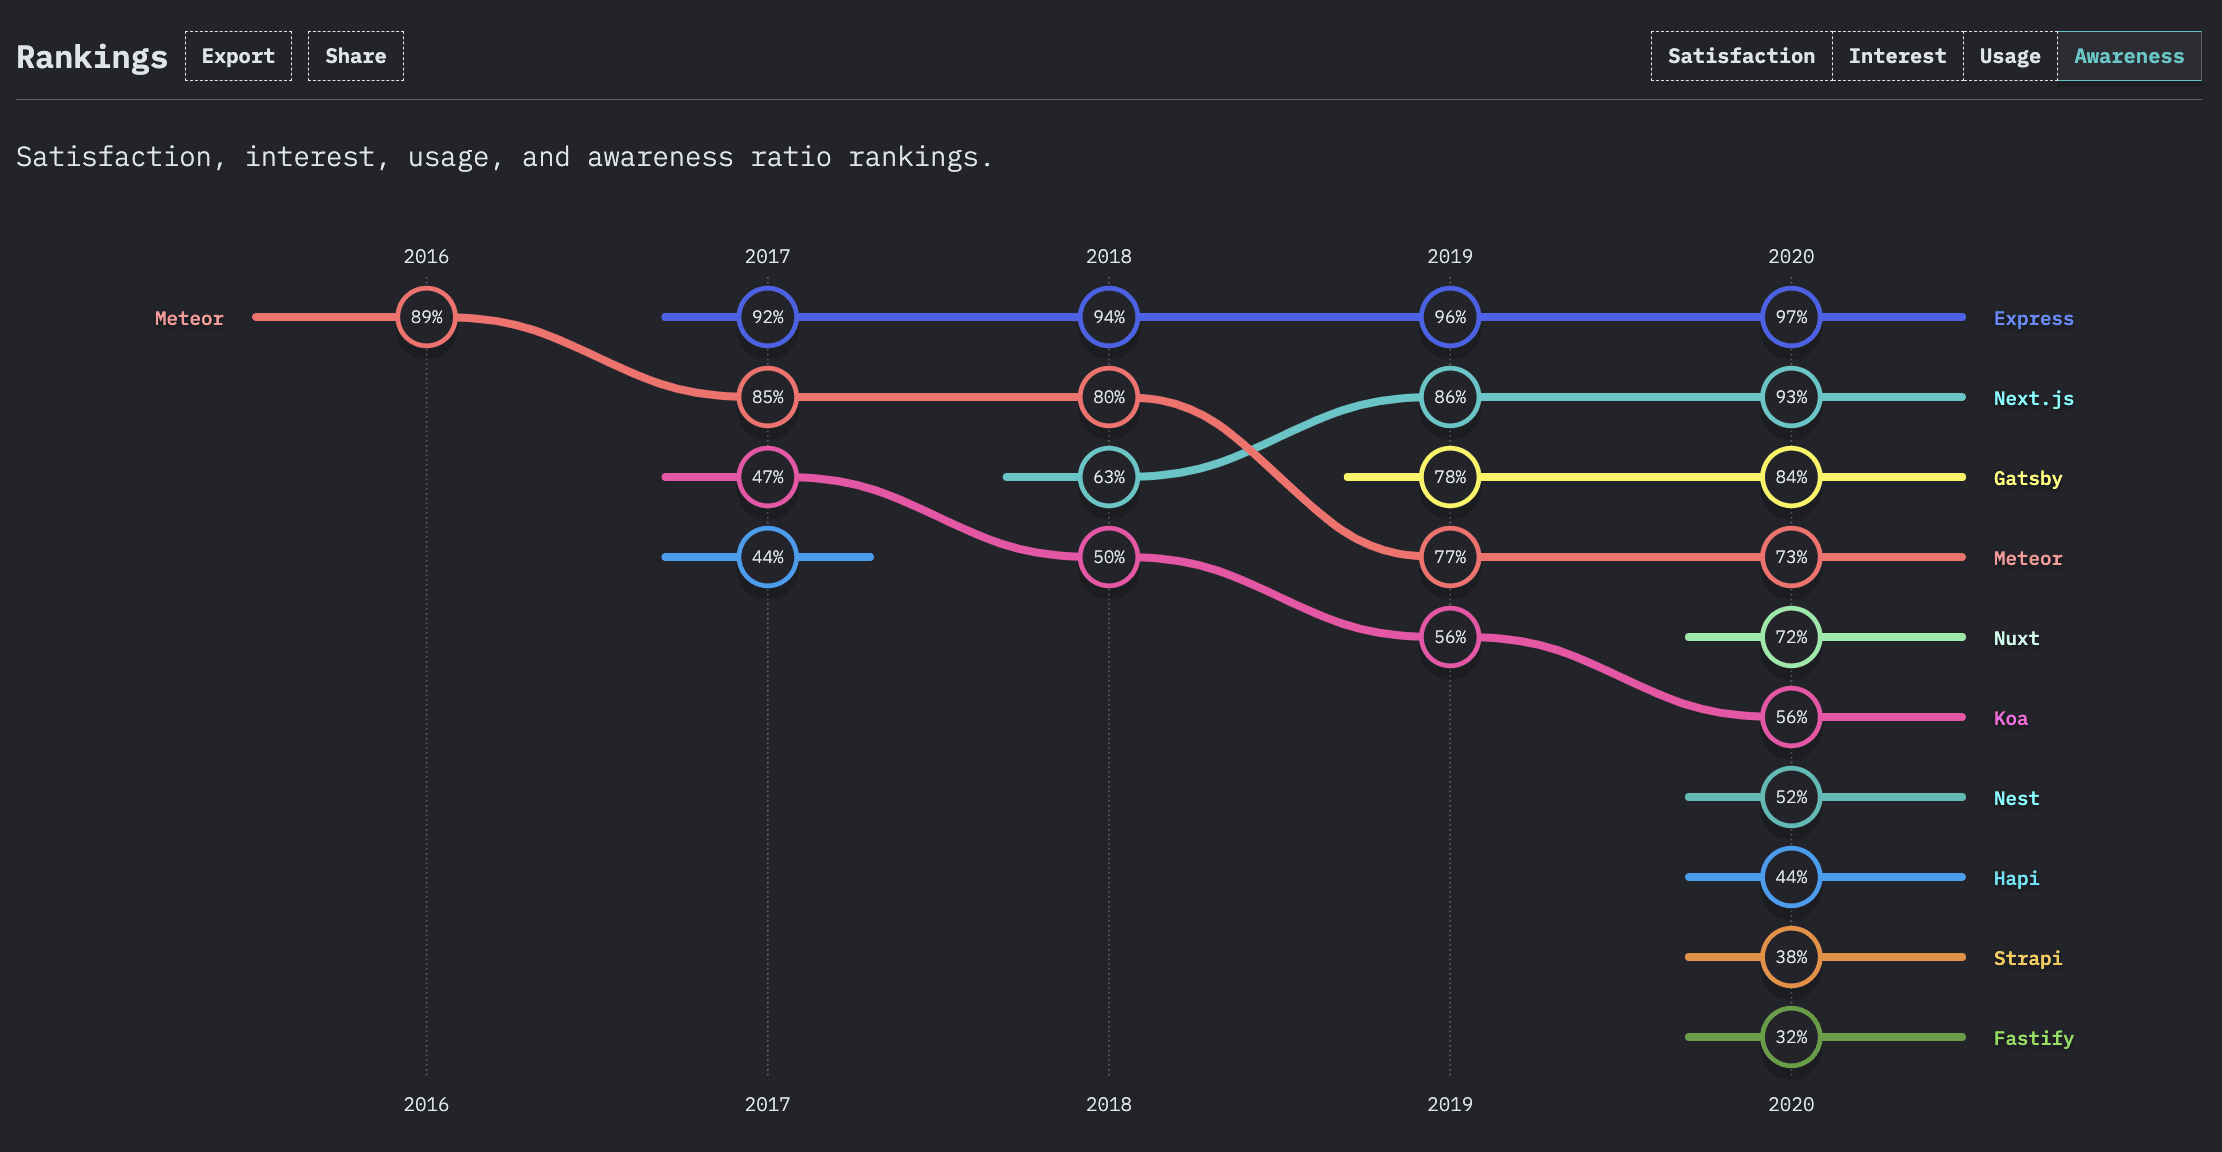Select the Nest legend label
Screen dimensions: 2222x1152
pos(2016,798)
